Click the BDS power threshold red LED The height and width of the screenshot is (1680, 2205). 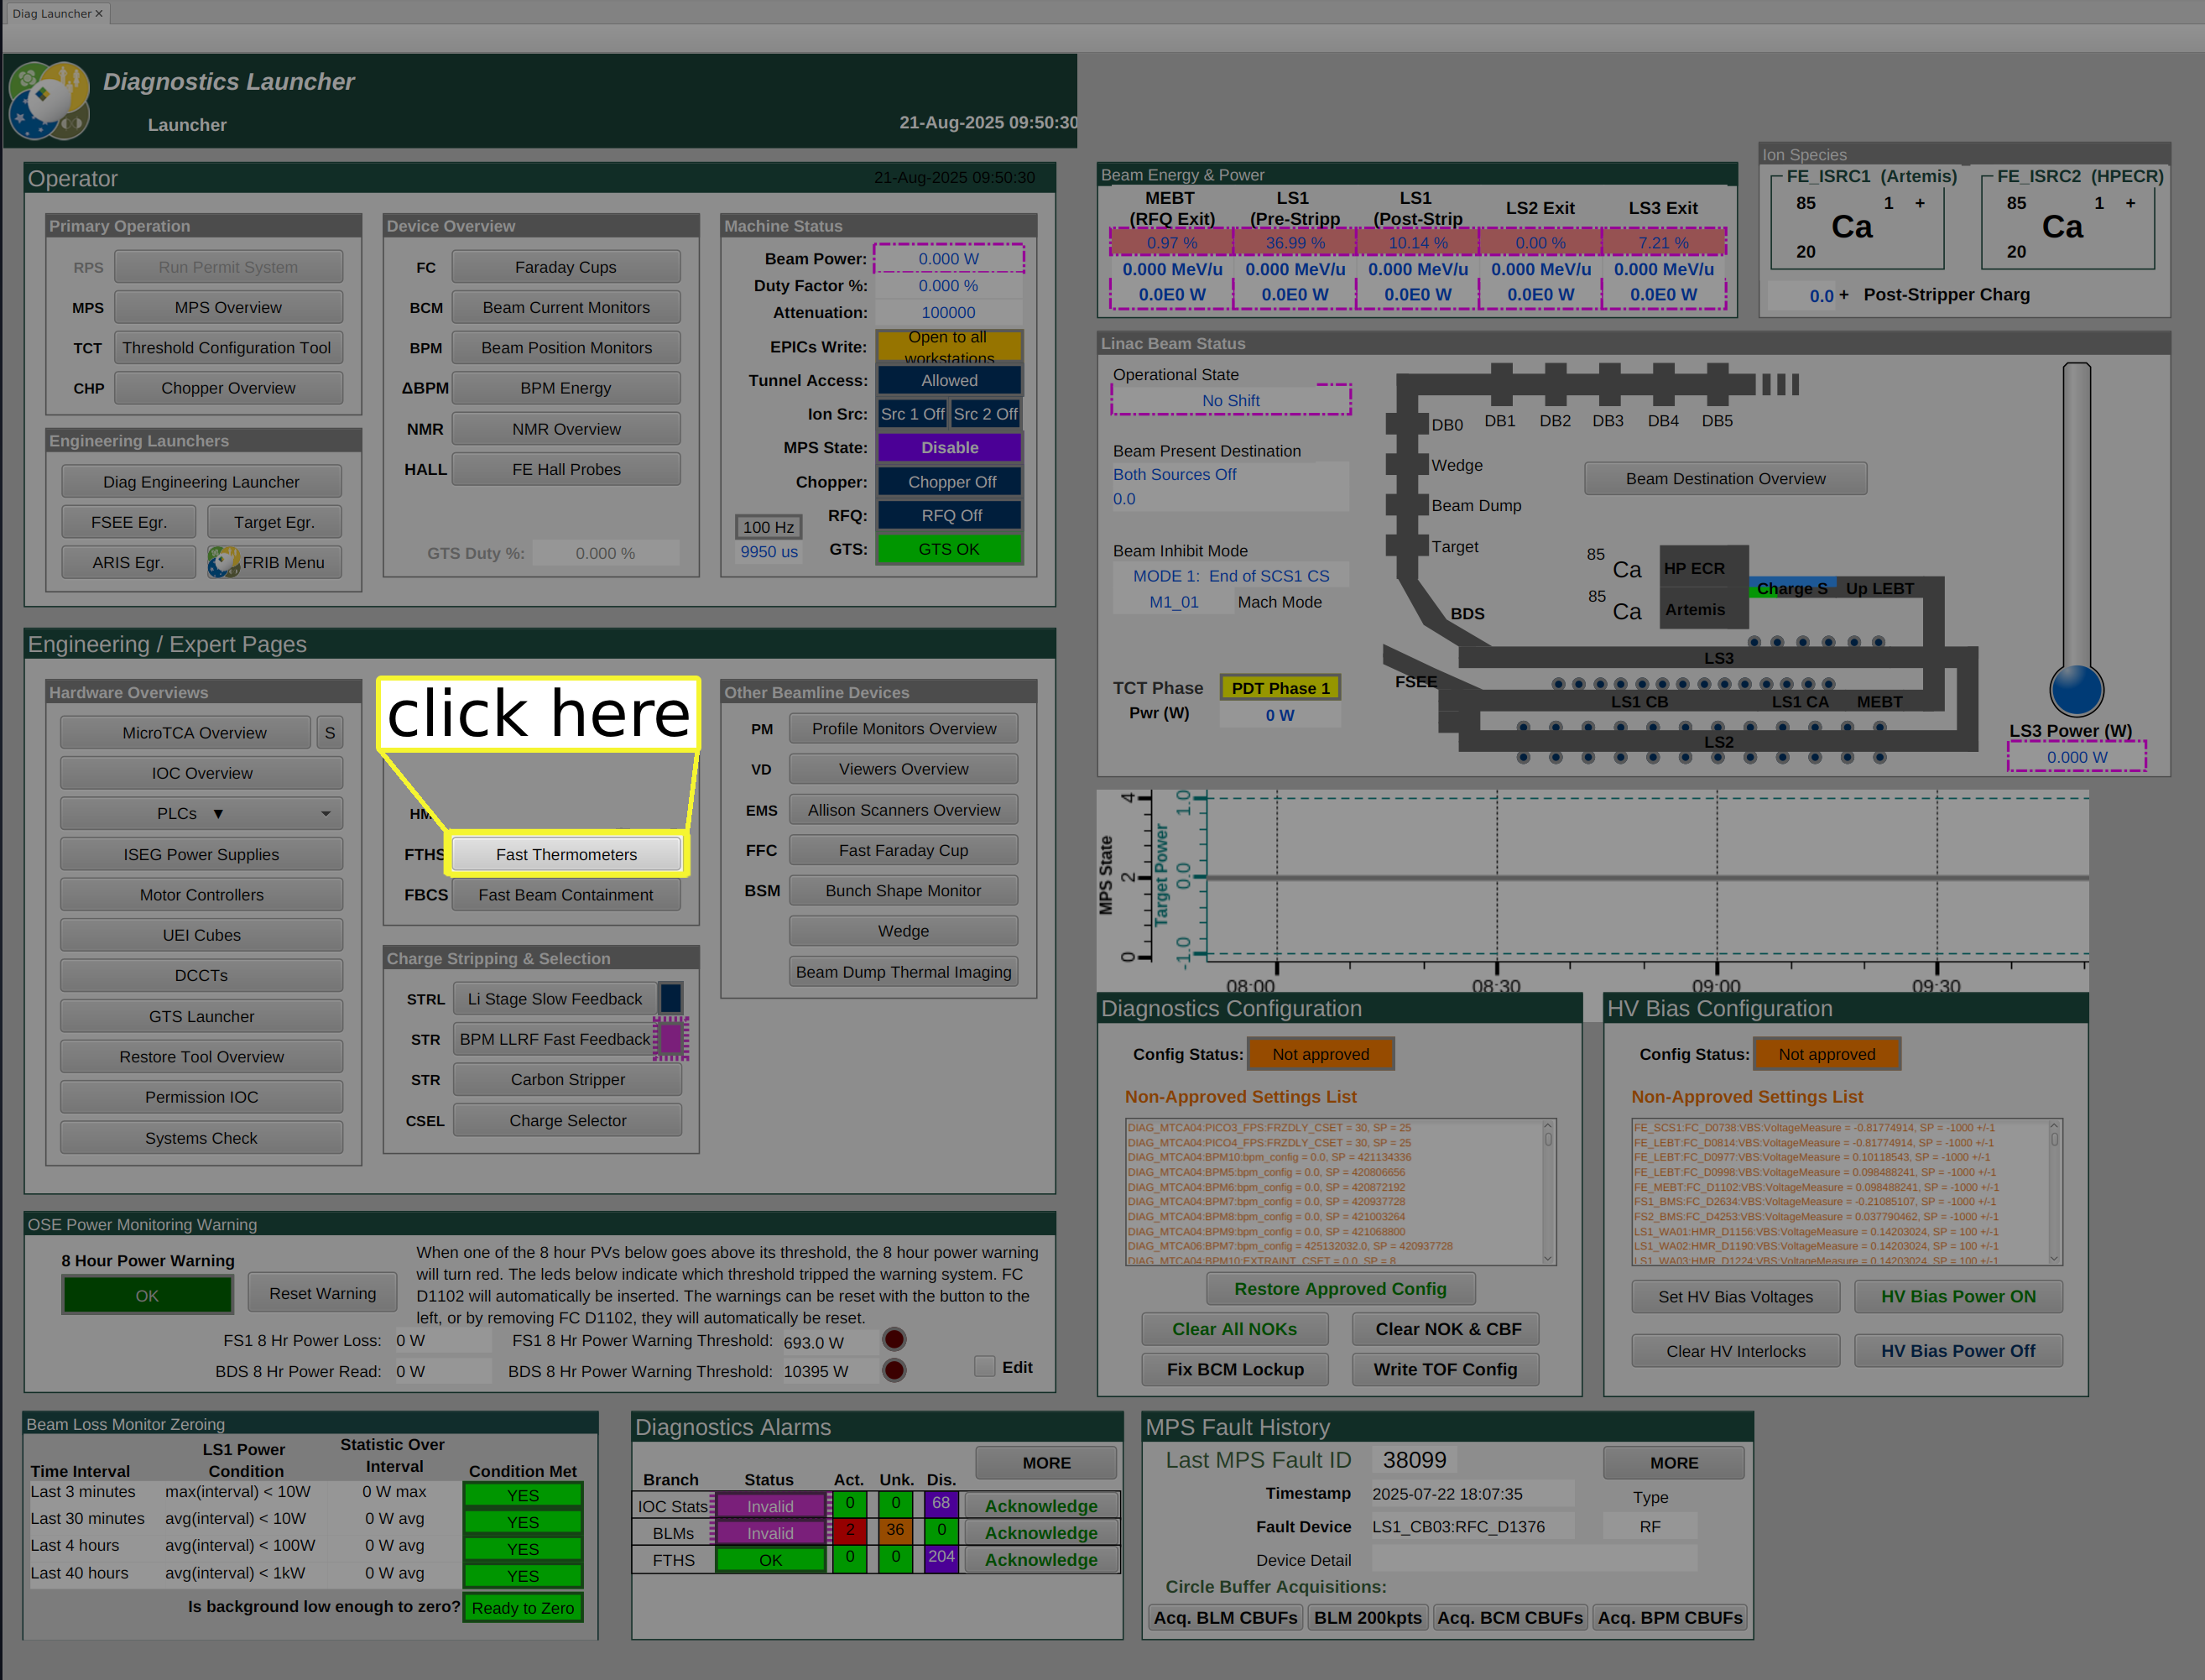[x=894, y=1371]
